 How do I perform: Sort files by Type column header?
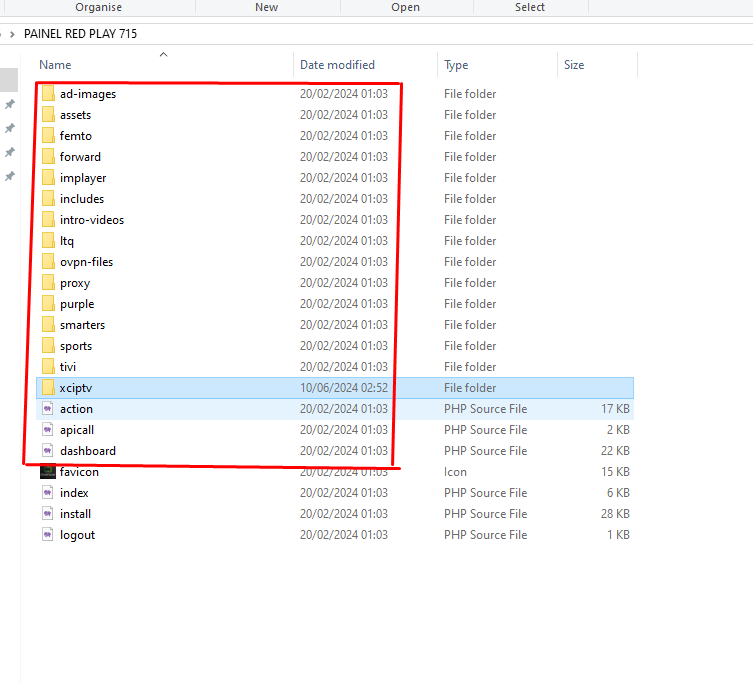point(456,65)
